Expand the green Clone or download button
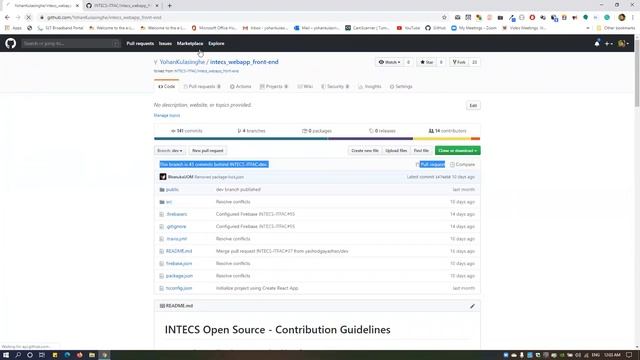 (x=458, y=151)
